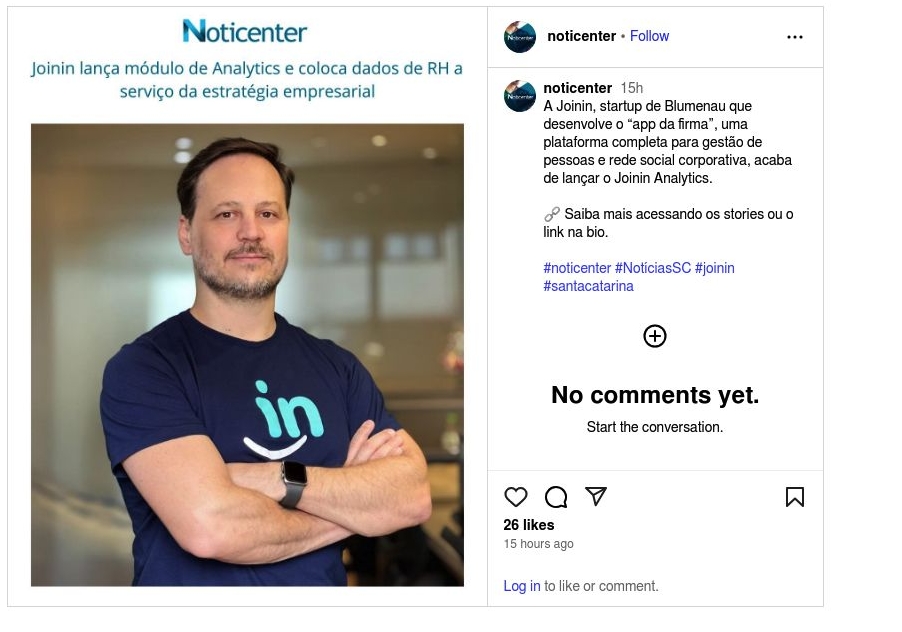Click the noticenter avatar in the header
Screen dimensions: 902x632
point(519,37)
